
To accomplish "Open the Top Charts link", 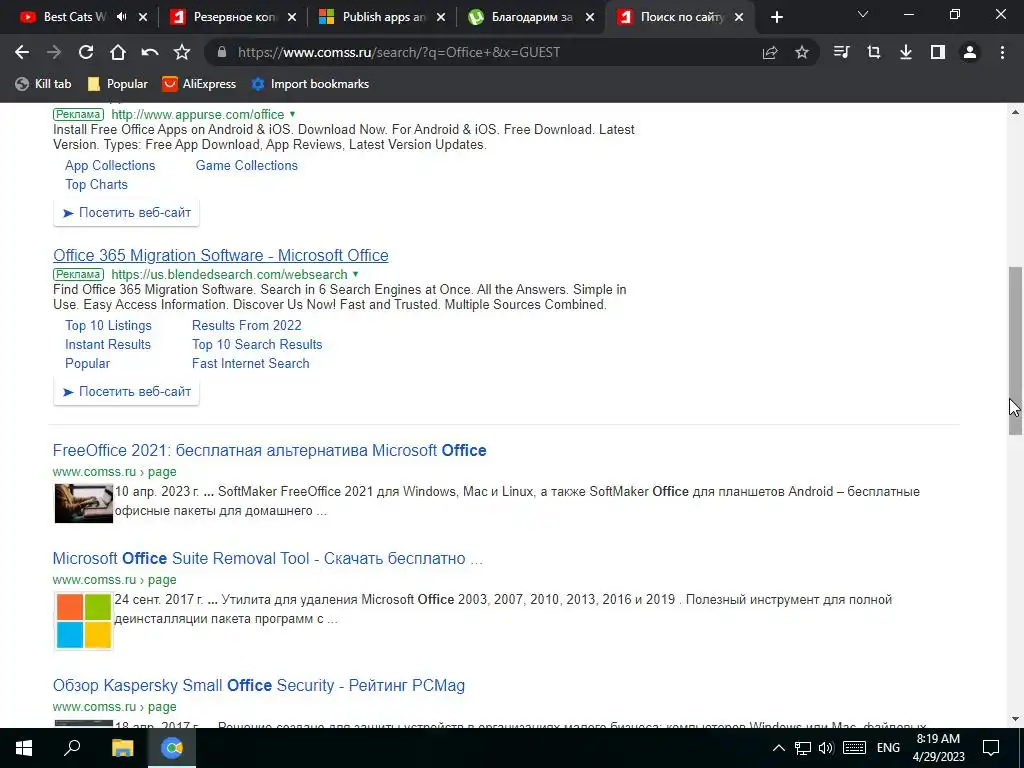I will (96, 184).
